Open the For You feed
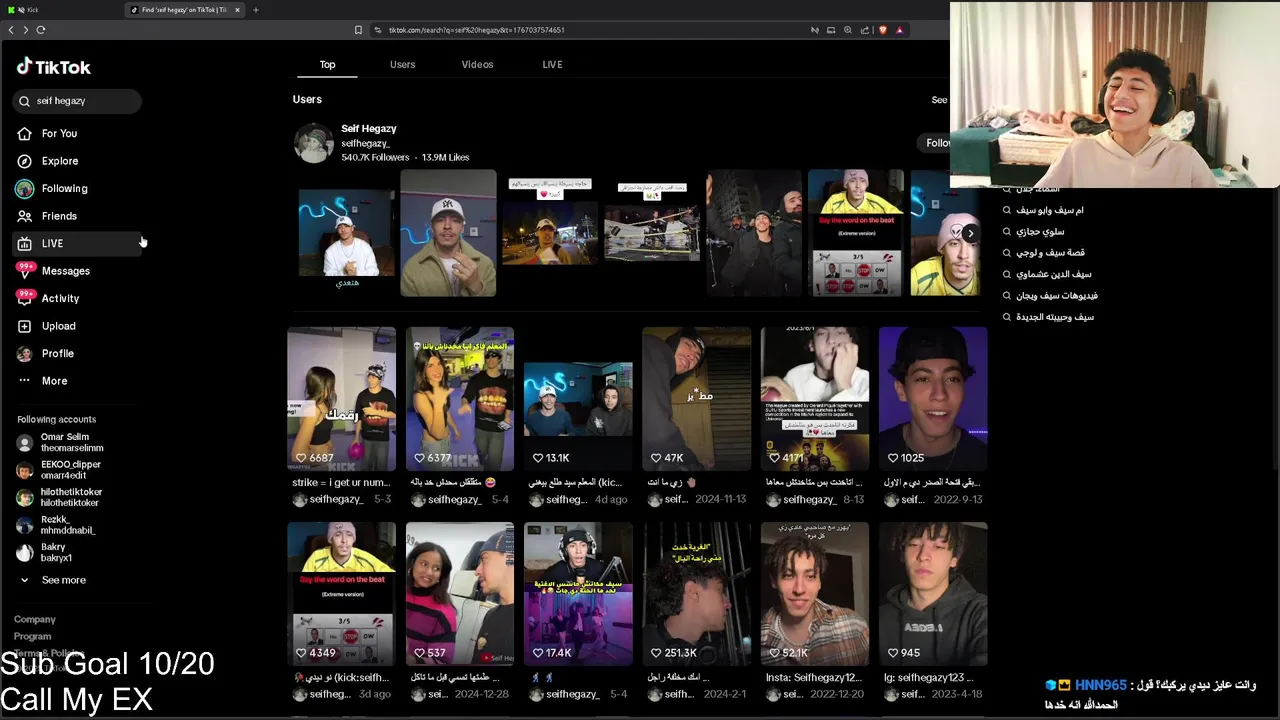The width and height of the screenshot is (1280, 720). point(59,133)
